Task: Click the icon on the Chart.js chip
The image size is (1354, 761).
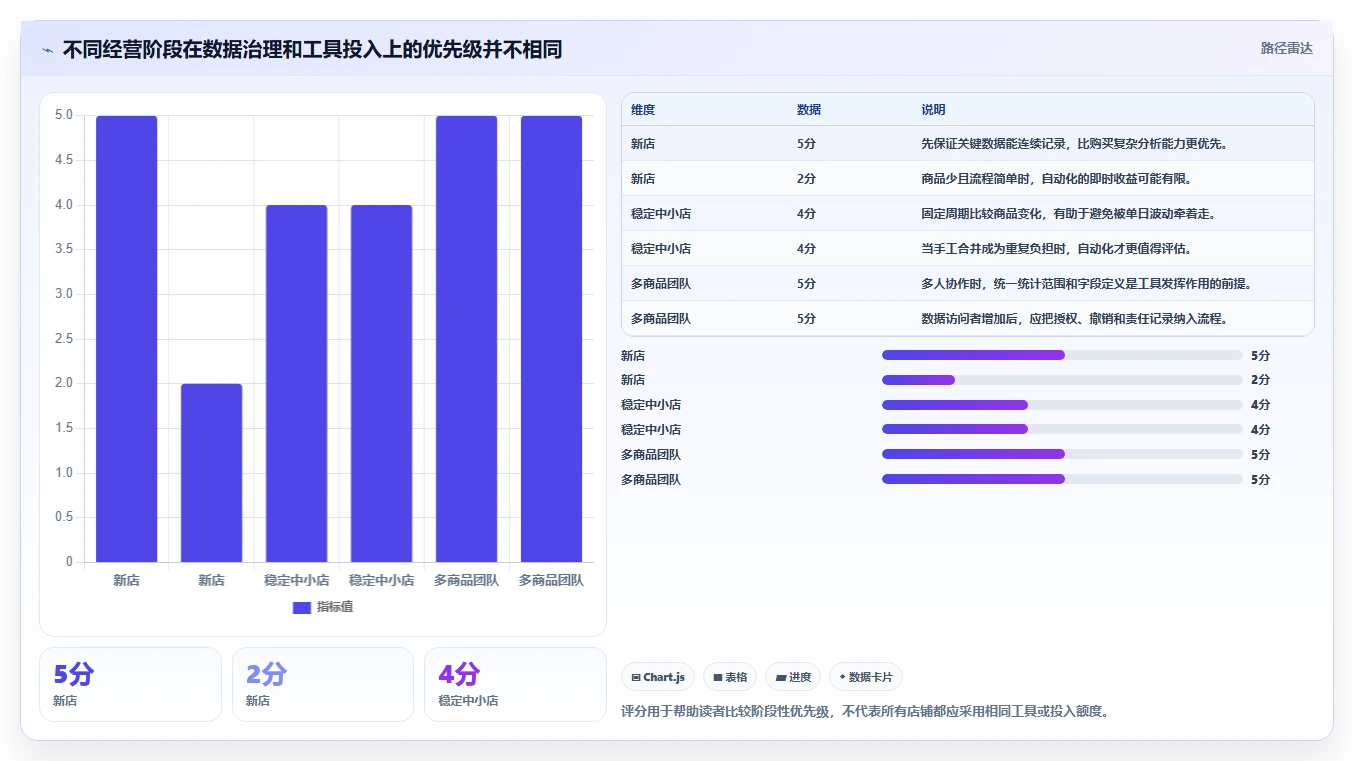Action: pyautogui.click(x=636, y=677)
